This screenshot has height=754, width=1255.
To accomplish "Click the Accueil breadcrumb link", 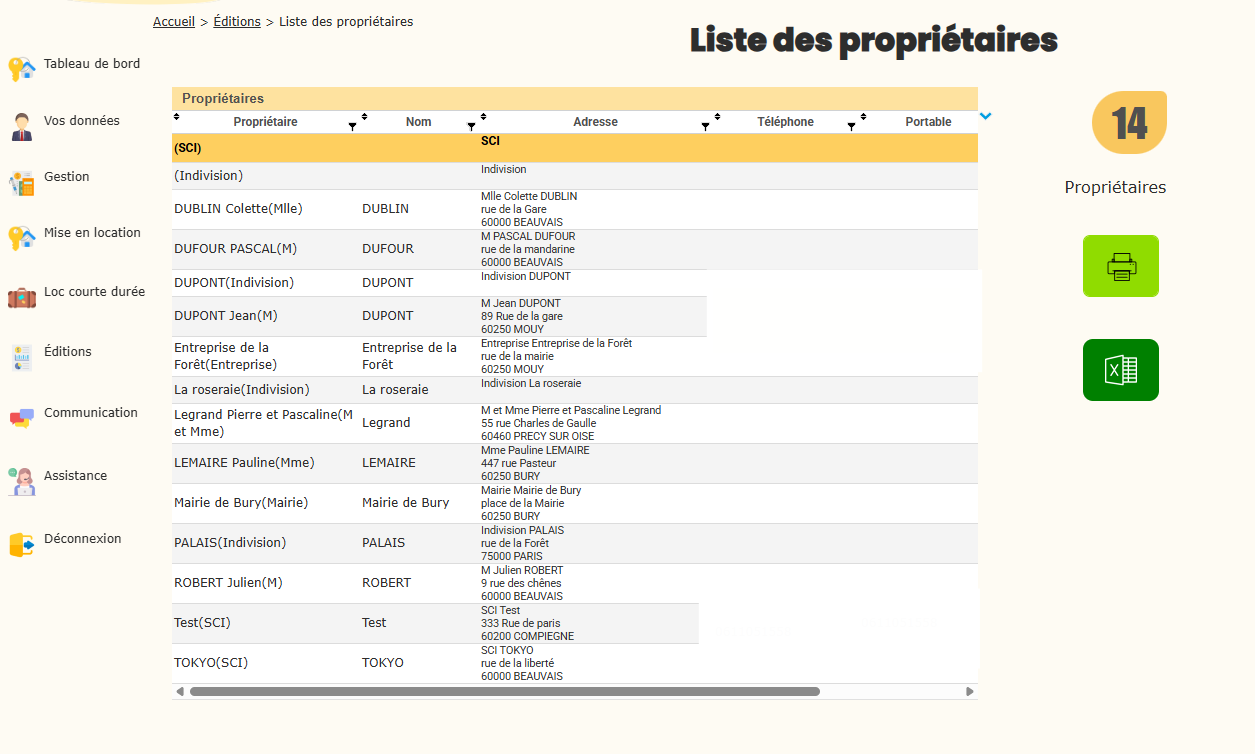I will pos(174,22).
